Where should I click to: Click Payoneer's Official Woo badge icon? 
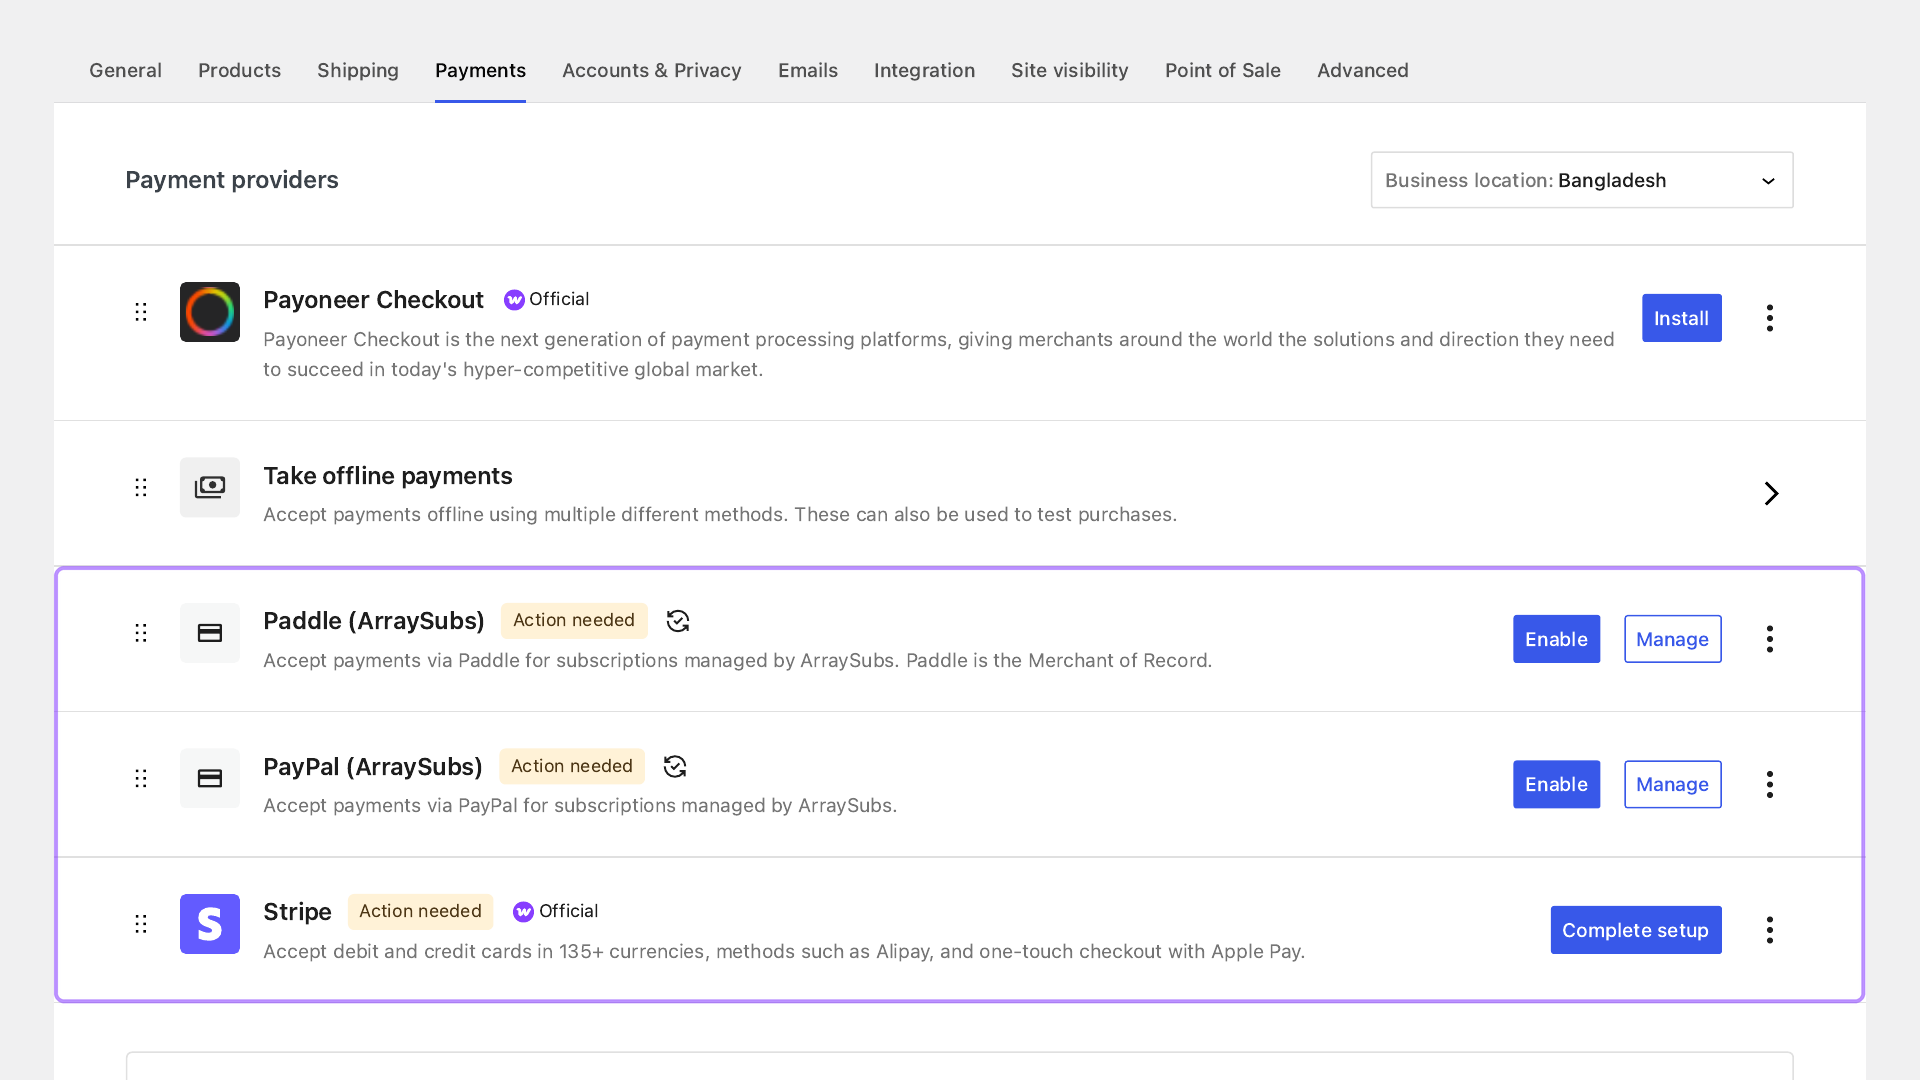[514, 300]
